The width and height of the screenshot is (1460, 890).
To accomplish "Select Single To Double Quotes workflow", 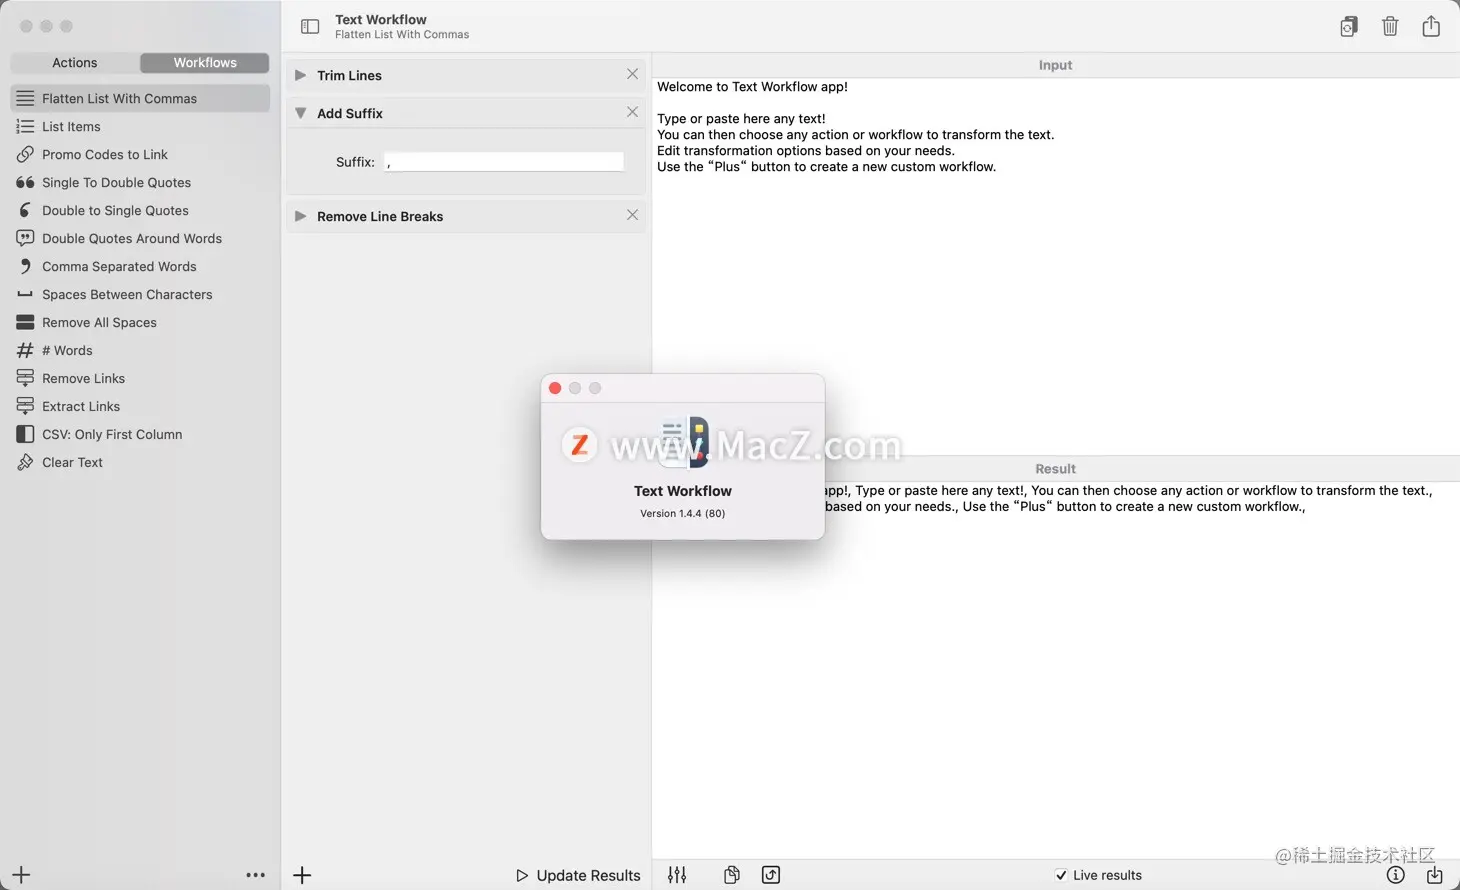I will 140,182.
